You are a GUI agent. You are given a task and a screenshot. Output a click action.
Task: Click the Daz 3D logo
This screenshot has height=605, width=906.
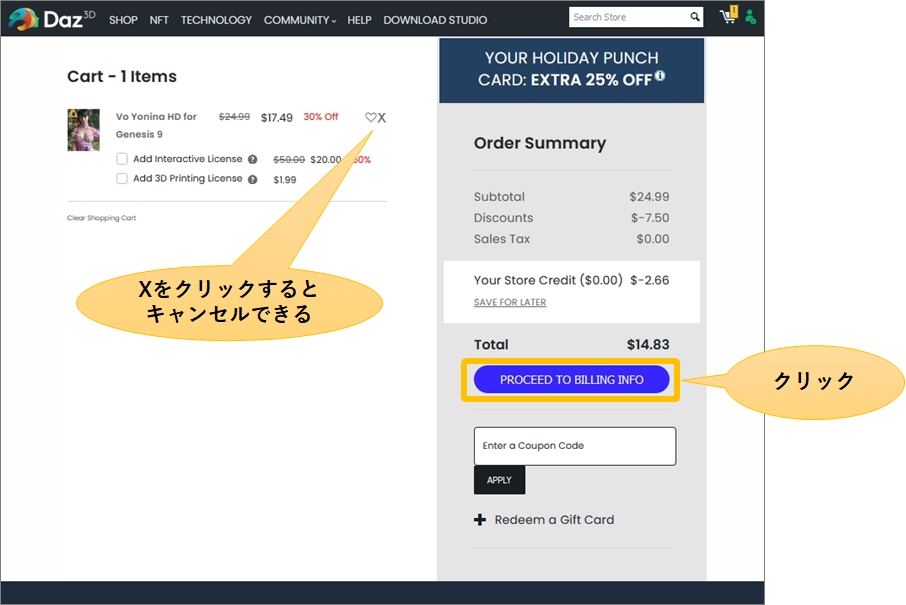51,19
